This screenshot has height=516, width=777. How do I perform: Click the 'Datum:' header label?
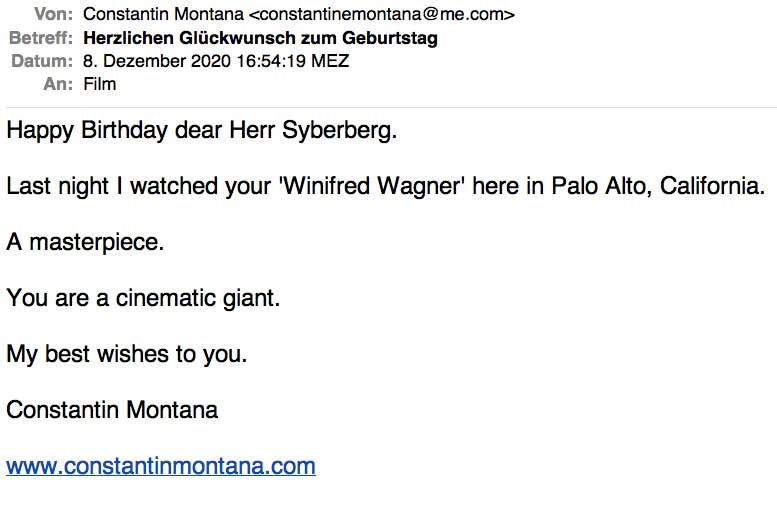click(x=43, y=61)
